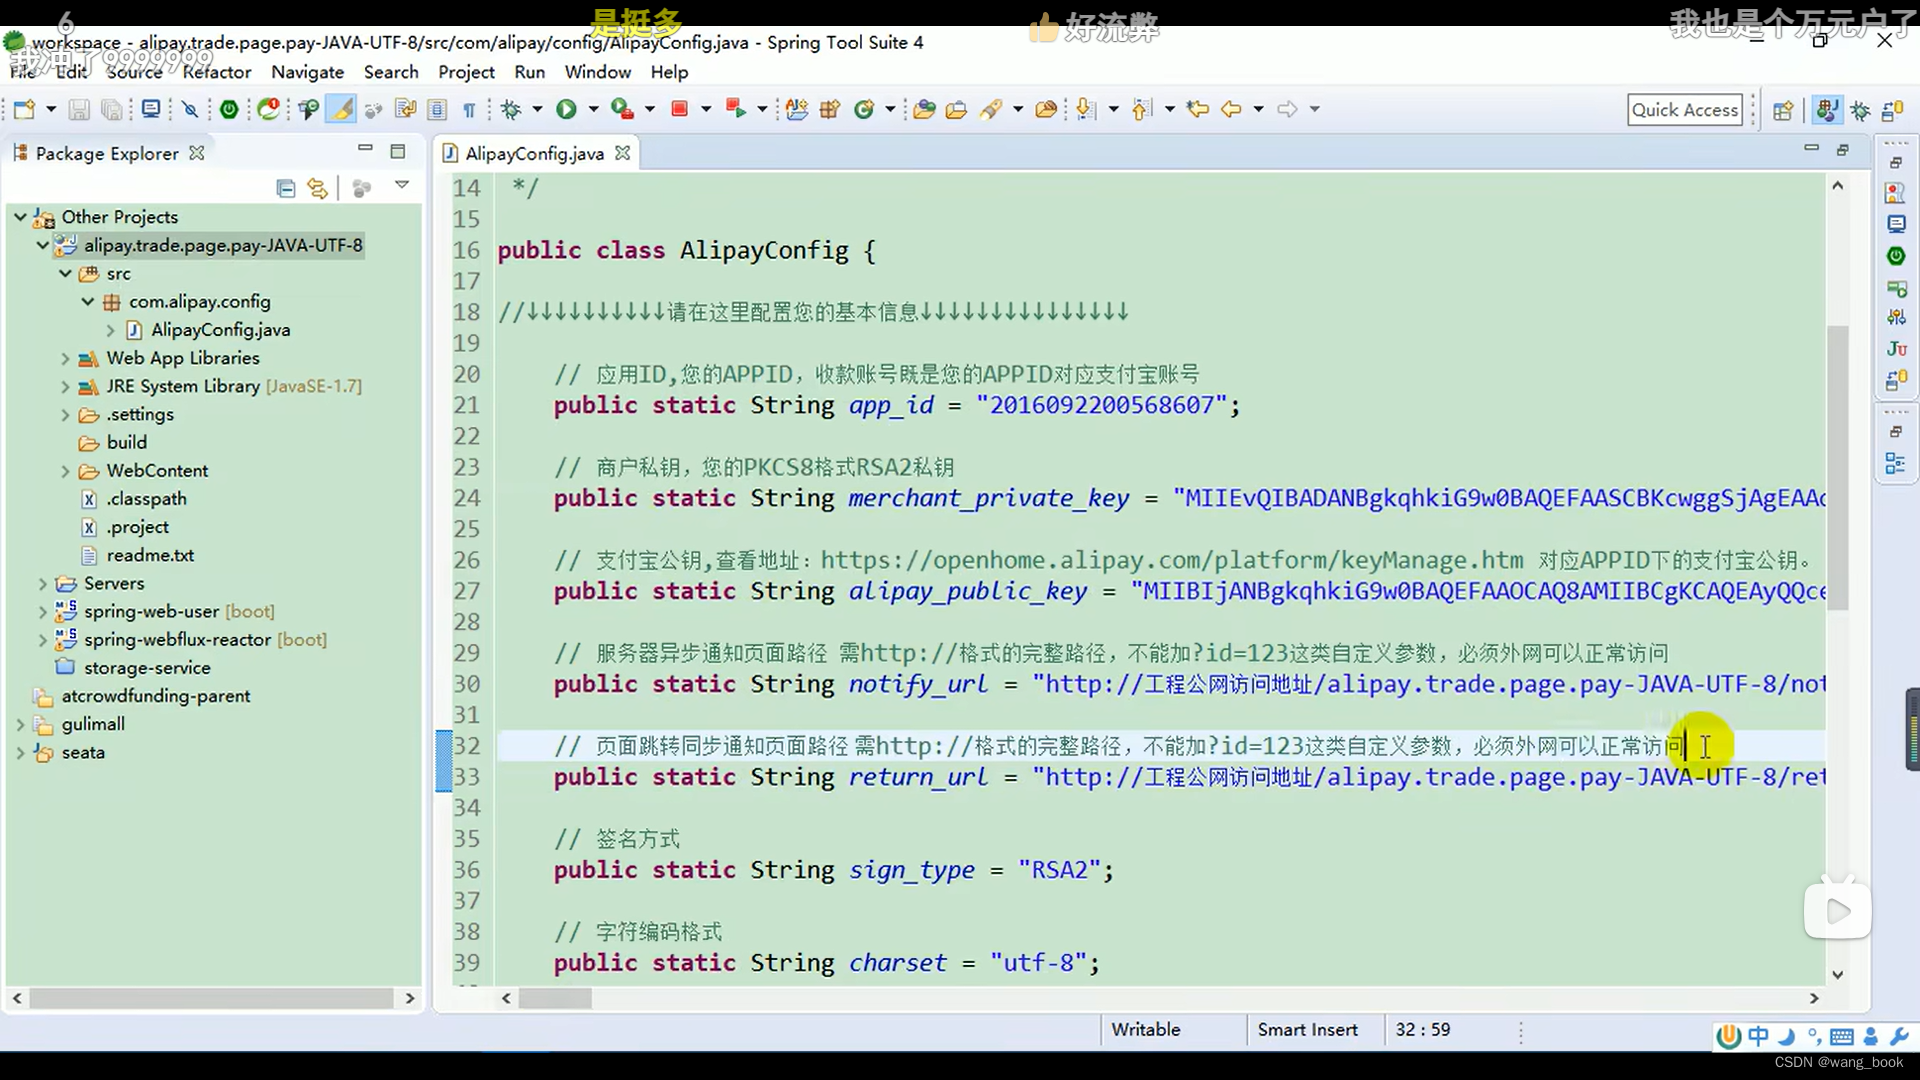1920x1080 pixels.
Task: Click the Last Edit Location icon
Action: [x=1198, y=109]
